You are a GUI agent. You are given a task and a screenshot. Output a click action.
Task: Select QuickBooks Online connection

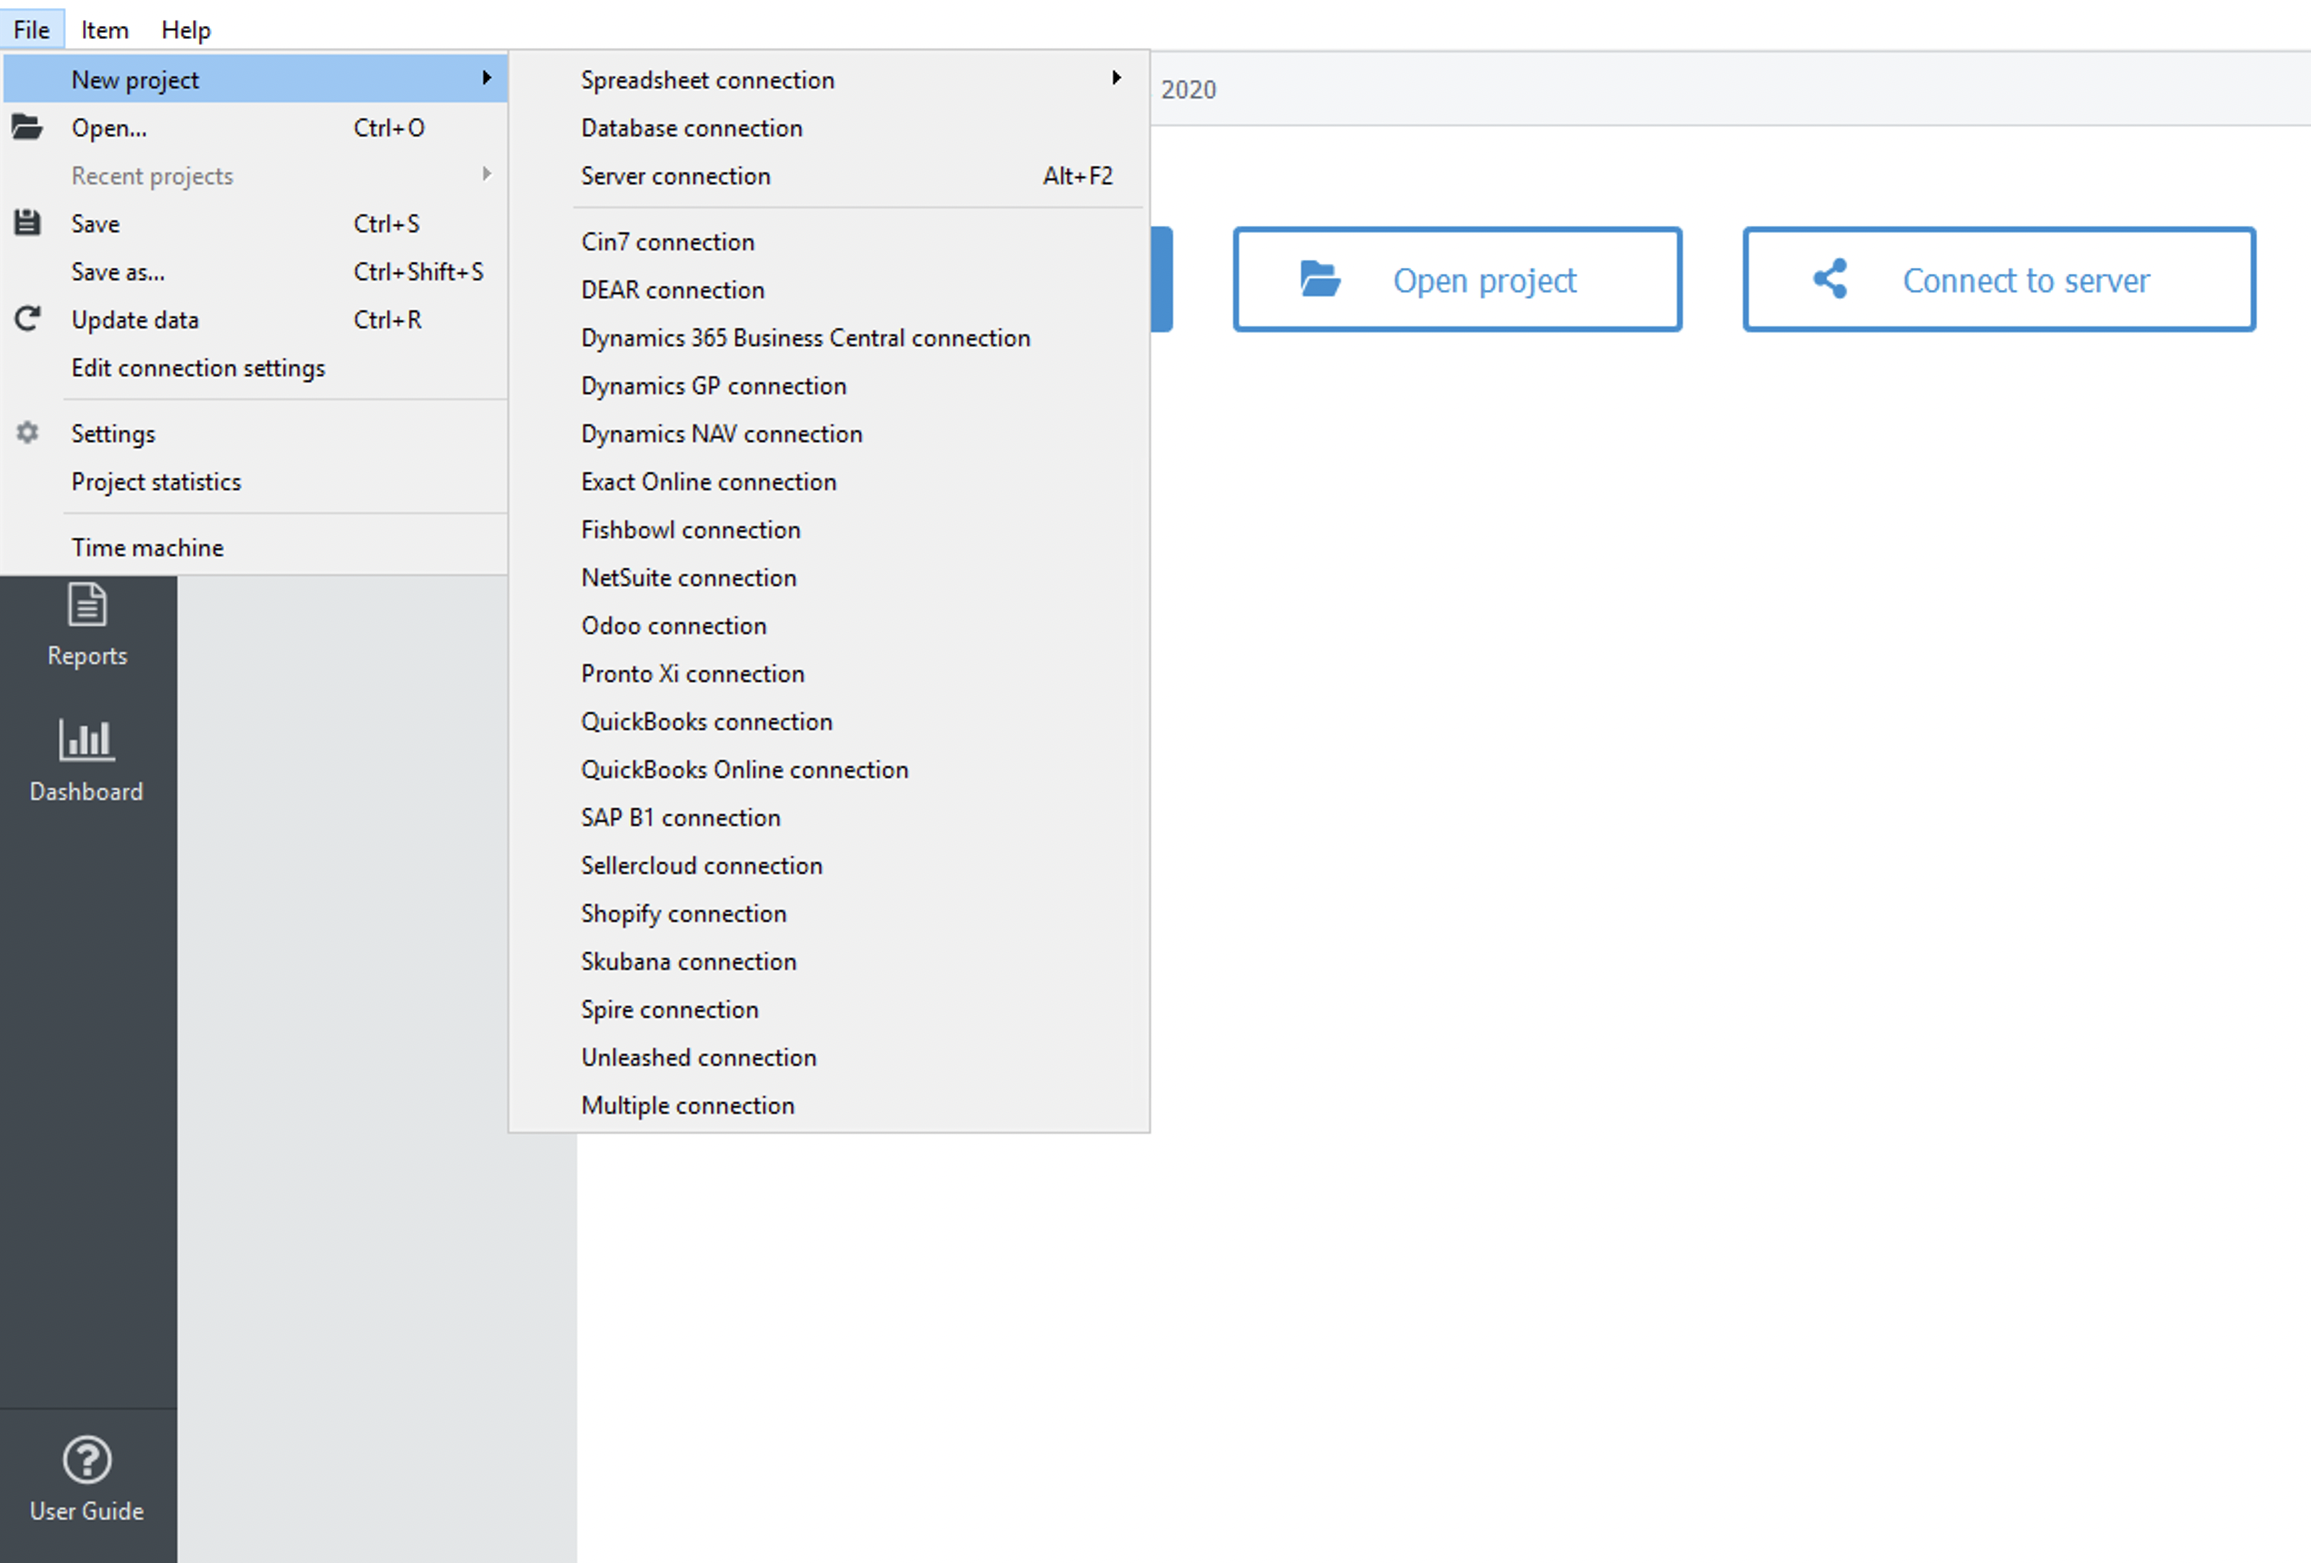tap(744, 769)
